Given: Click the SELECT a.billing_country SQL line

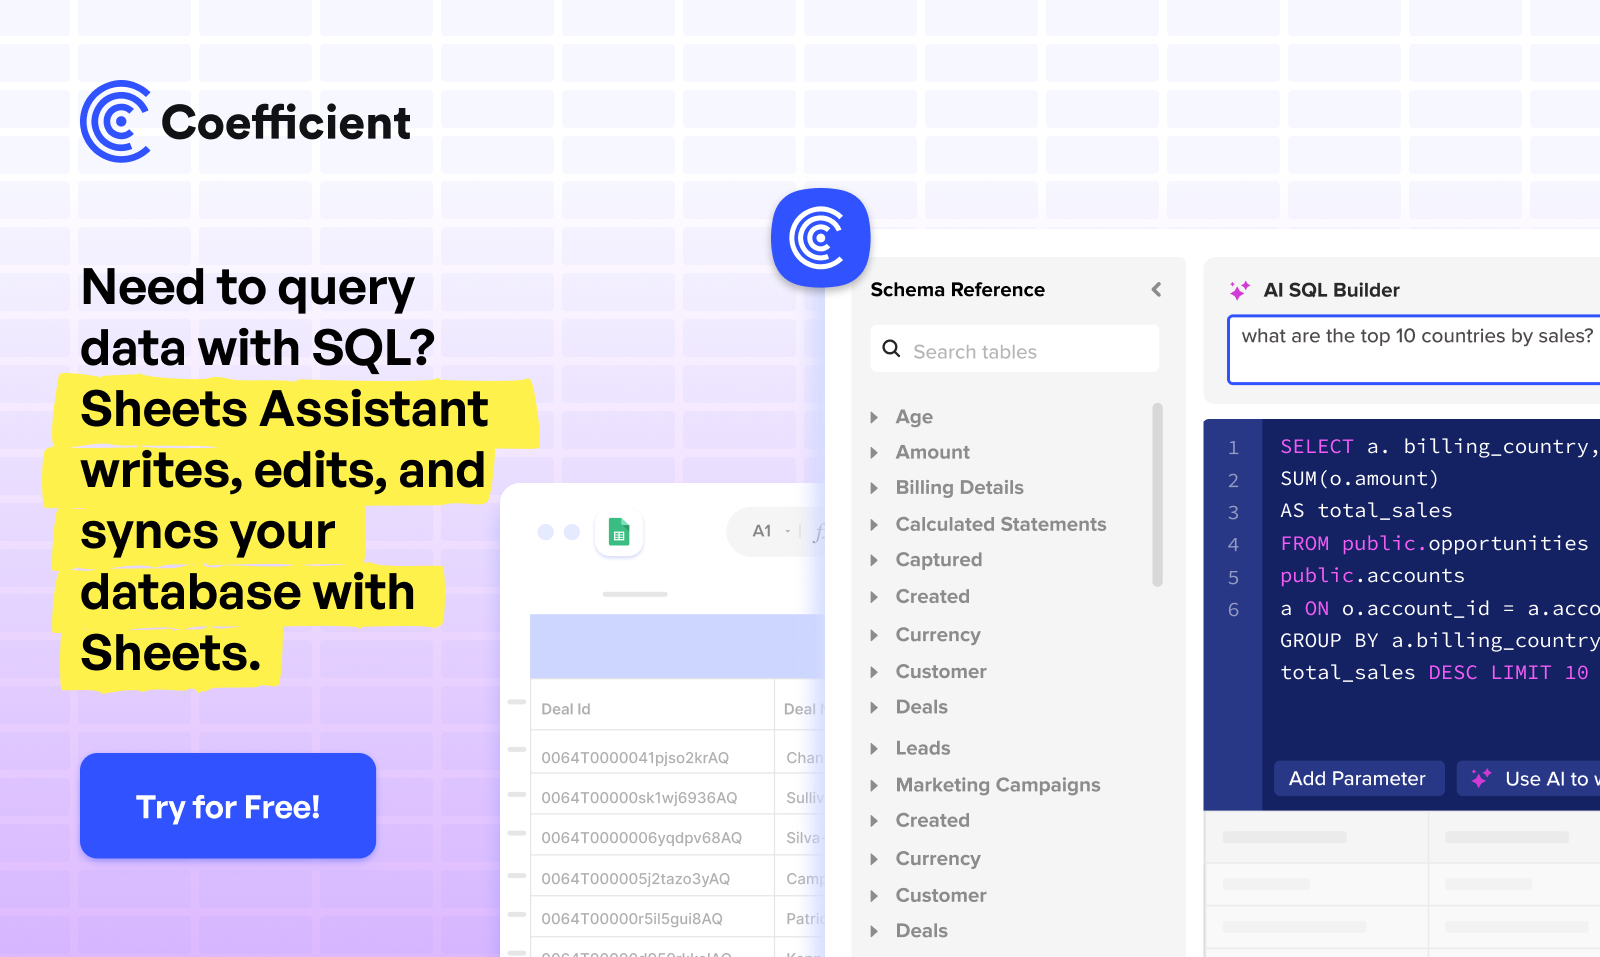Looking at the screenshot, I should click(x=1439, y=446).
